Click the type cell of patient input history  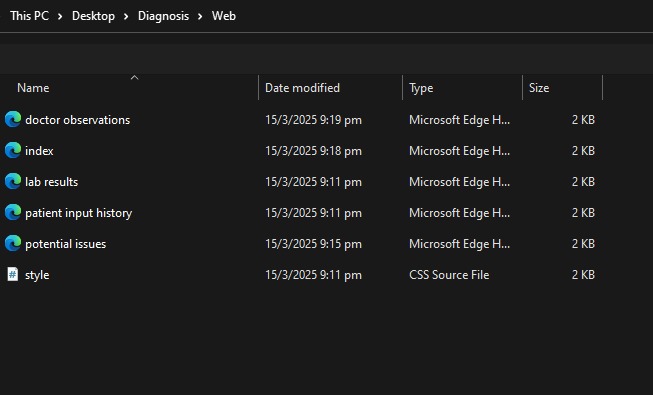(x=459, y=213)
